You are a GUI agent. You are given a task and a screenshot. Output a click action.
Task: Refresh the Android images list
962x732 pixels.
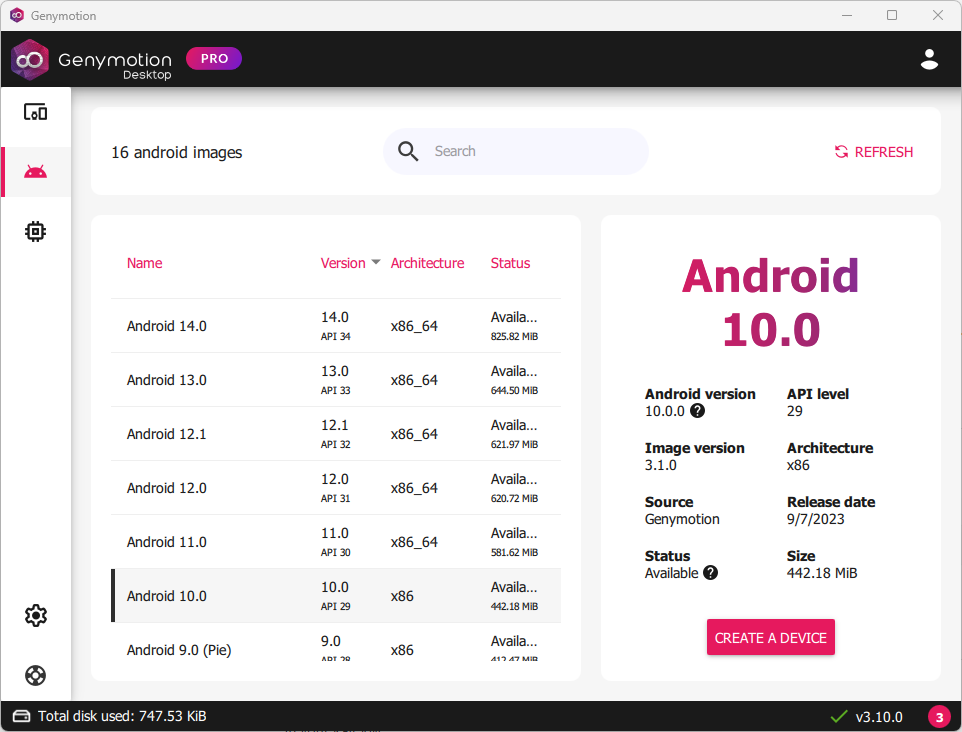coord(874,152)
